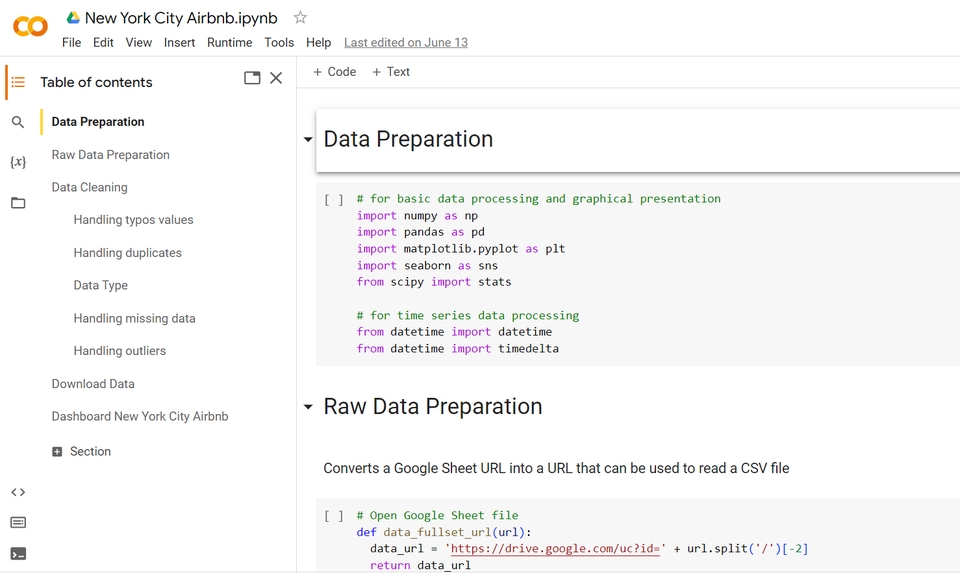Run the Google Sheet URL code cell
The image size is (960, 575).
click(x=334, y=516)
